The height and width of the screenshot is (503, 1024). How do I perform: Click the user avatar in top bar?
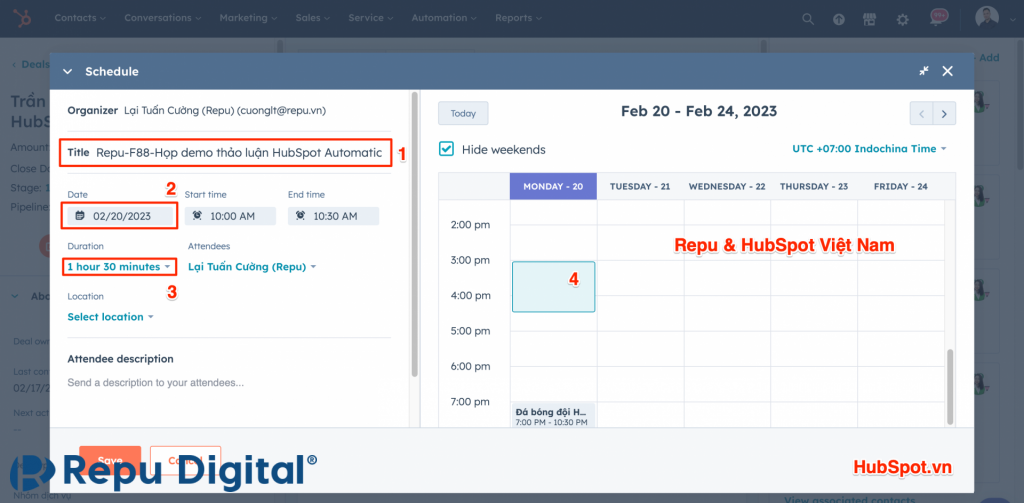tap(987, 18)
